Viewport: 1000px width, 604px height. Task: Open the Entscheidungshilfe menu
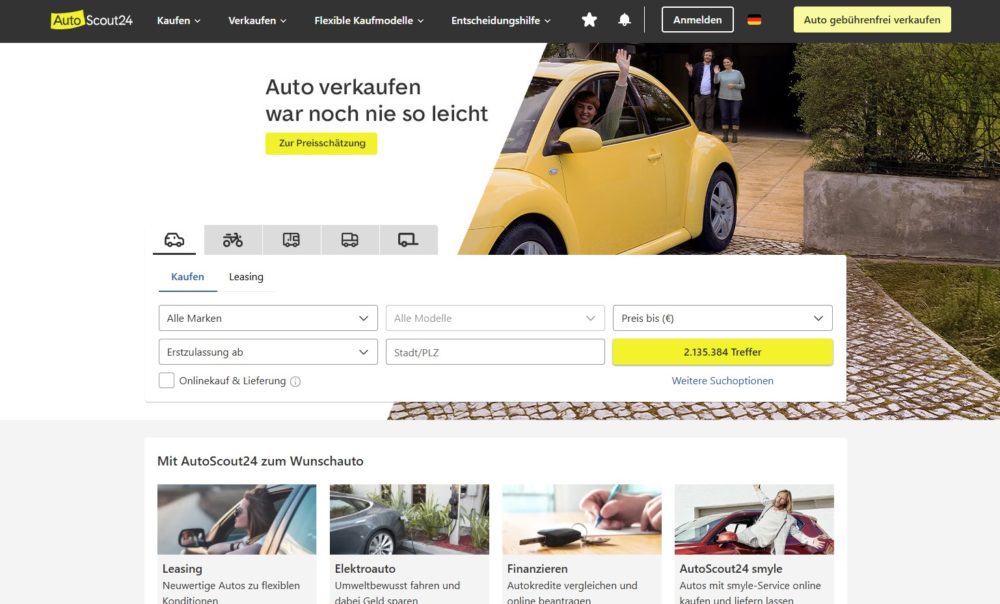pos(501,20)
